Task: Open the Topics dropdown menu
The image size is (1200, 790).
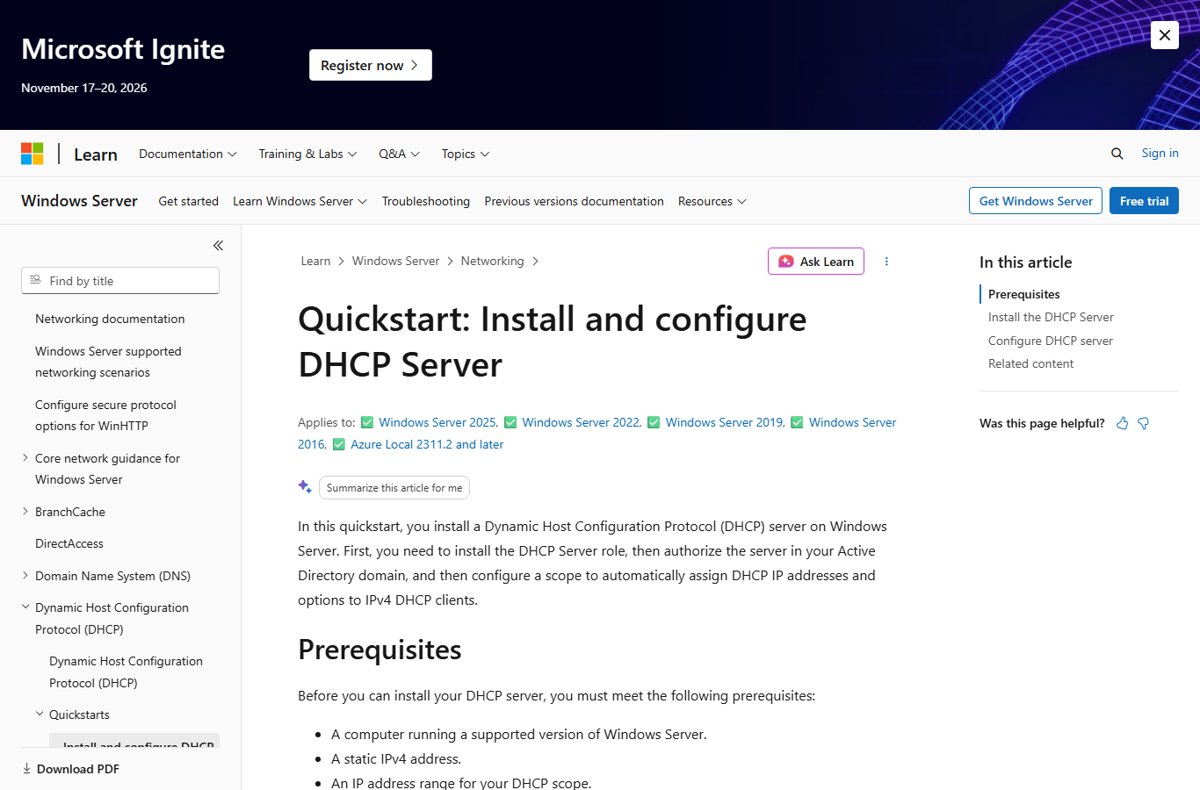Action: tap(465, 154)
